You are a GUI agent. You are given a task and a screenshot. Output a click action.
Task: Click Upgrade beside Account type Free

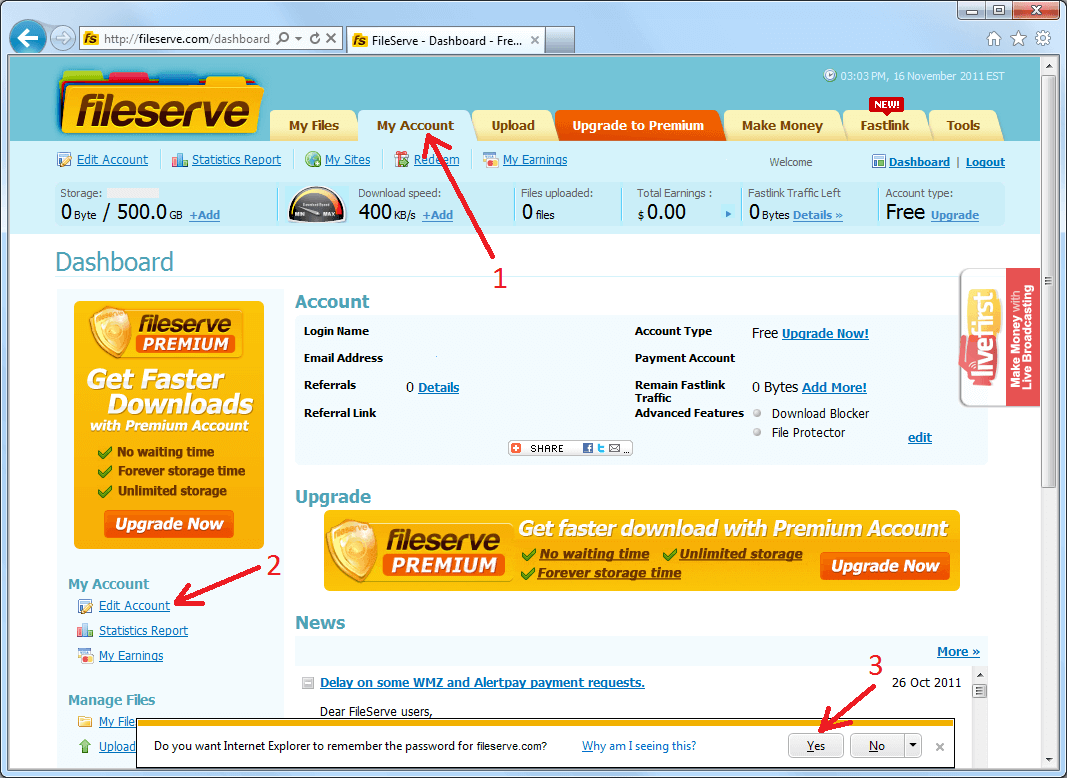[x=955, y=215]
